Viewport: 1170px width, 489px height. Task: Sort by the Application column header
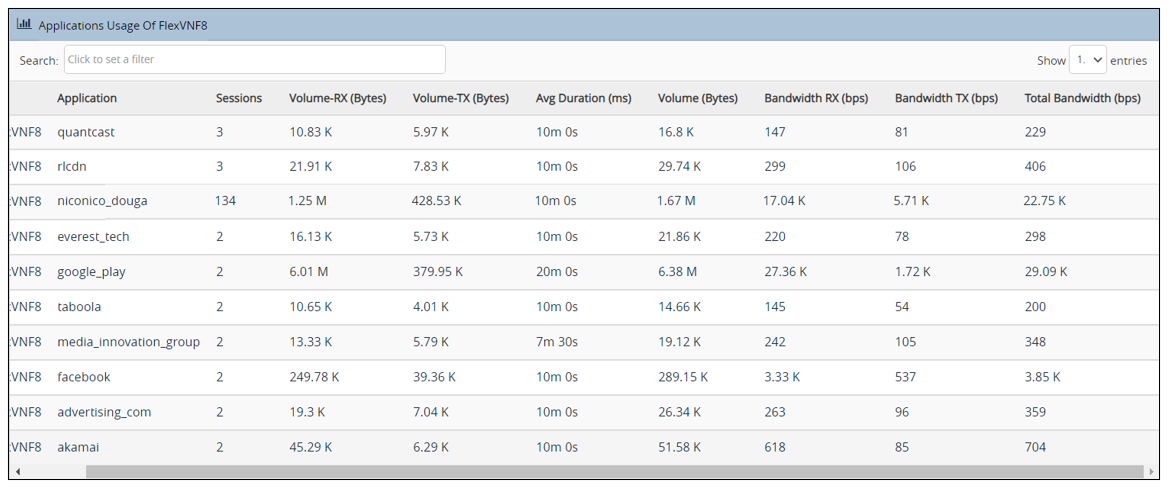pyautogui.click(x=87, y=98)
